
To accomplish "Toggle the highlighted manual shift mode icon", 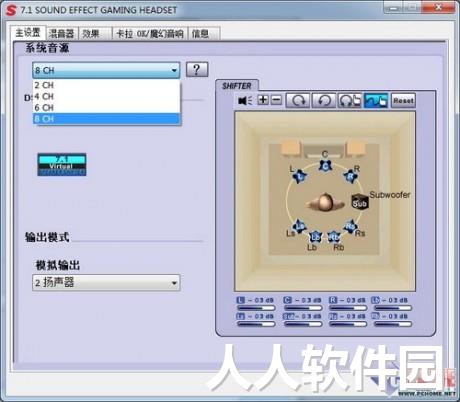I will [376, 100].
